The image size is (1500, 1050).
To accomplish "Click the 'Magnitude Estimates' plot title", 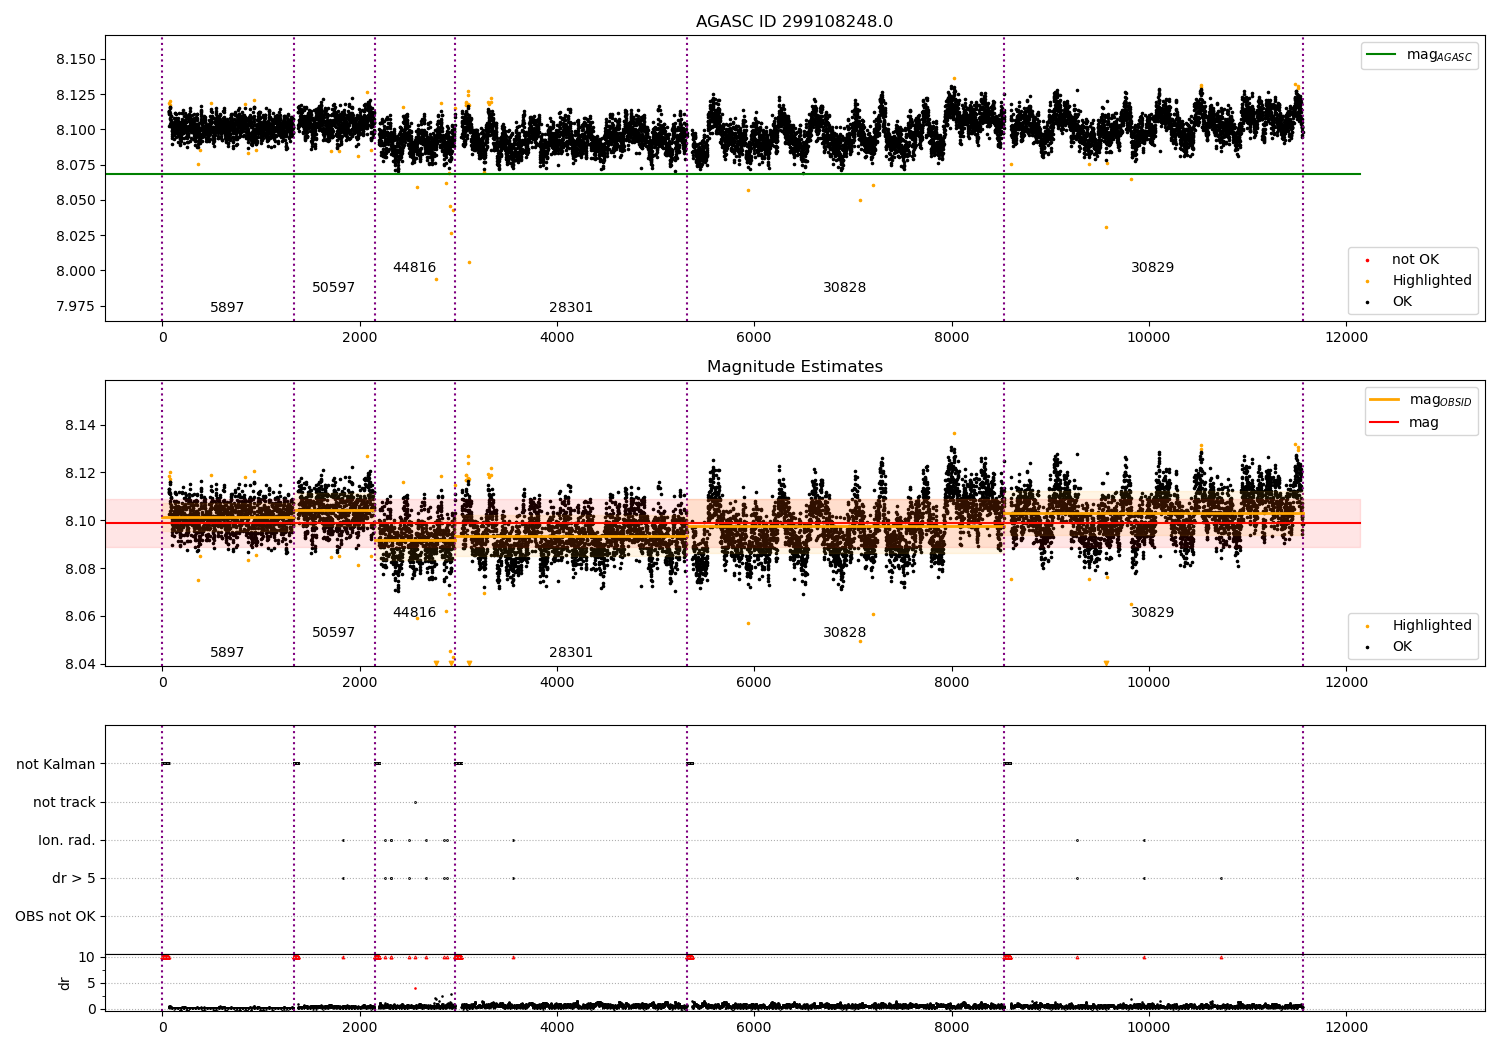I will click(x=794, y=367).
